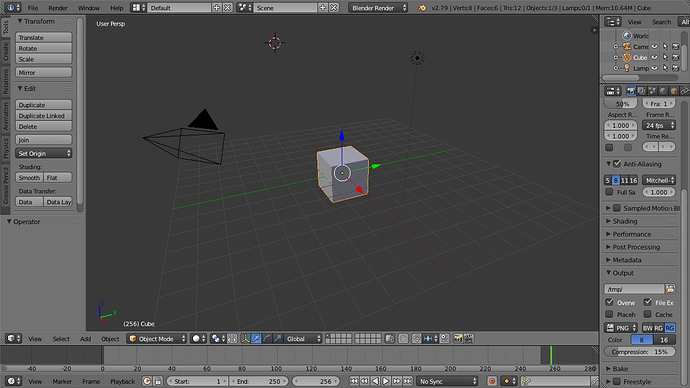690x388 pixels.
Task: Enable the Placeholders checkbox
Action: pyautogui.click(x=609, y=314)
